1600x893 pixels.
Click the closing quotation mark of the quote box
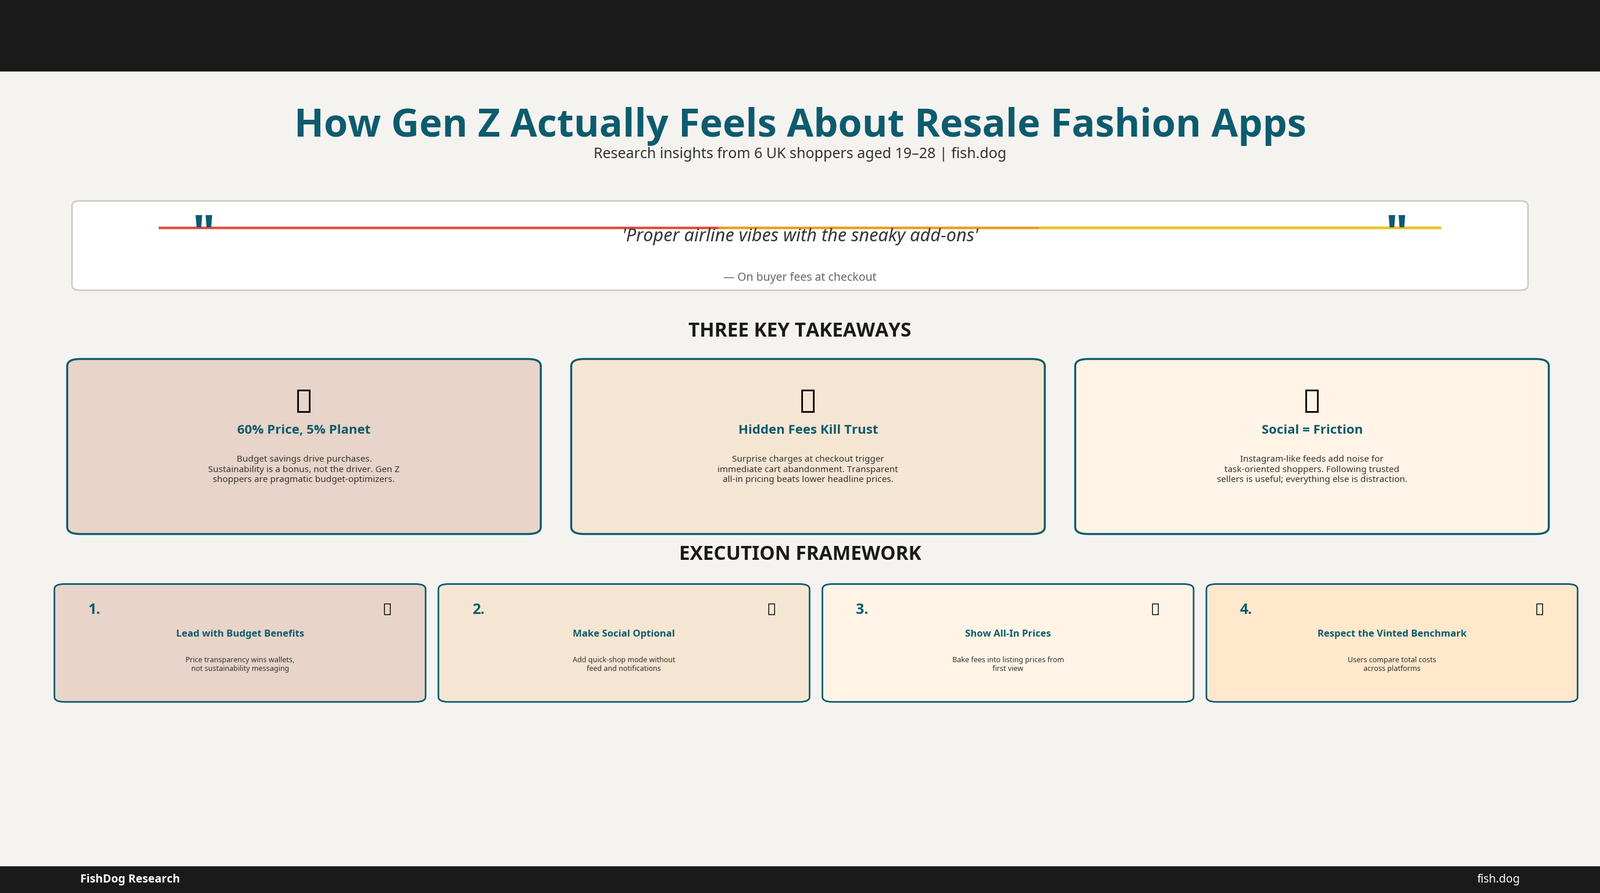click(1397, 222)
